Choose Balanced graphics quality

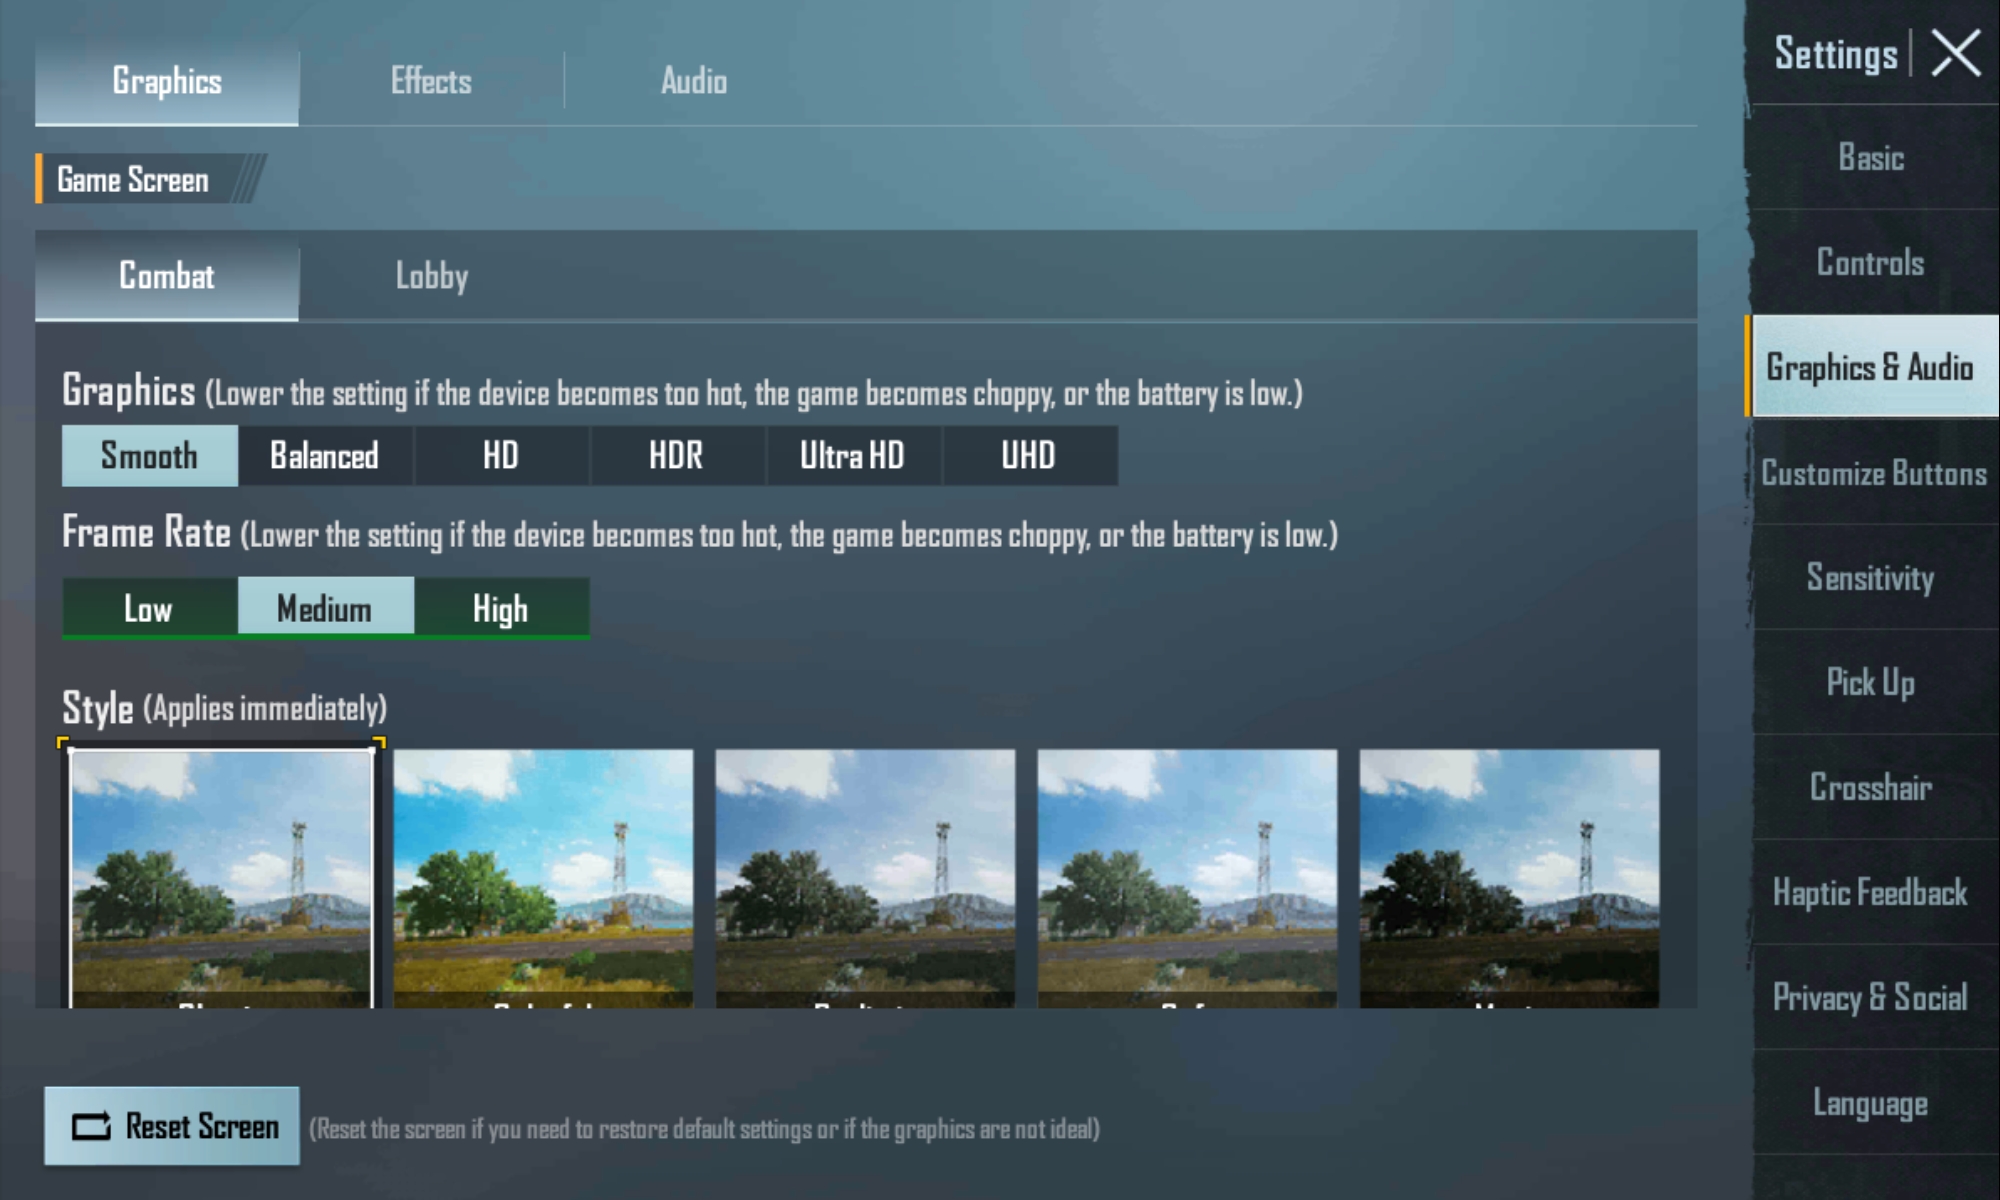325,456
